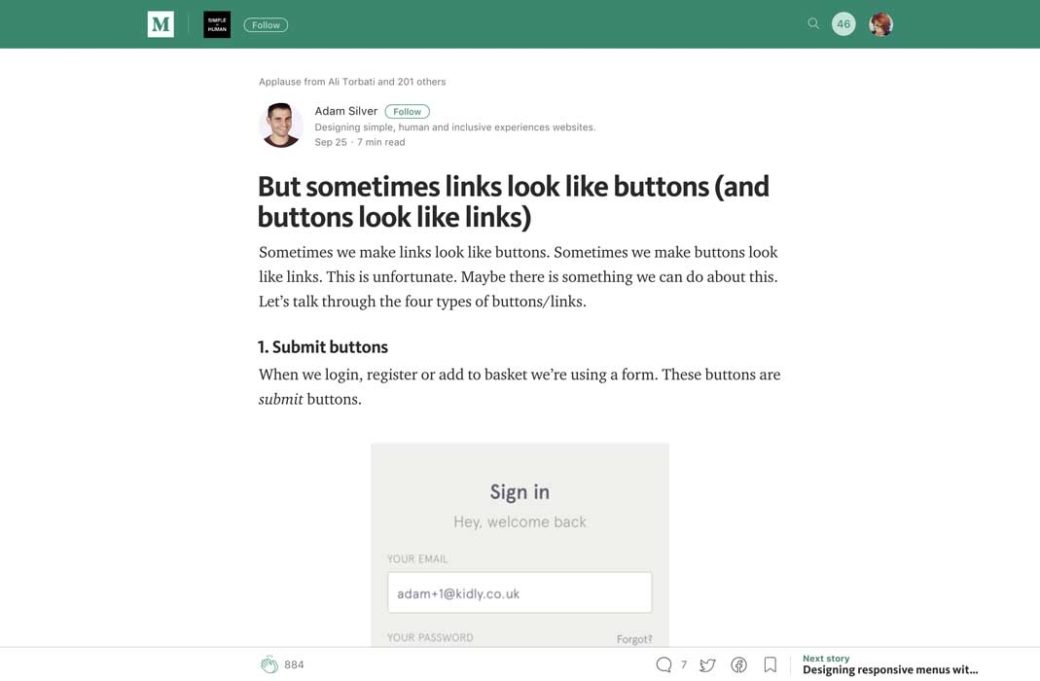
Task: Click the 884 claps count
Action: pyautogui.click(x=294, y=664)
